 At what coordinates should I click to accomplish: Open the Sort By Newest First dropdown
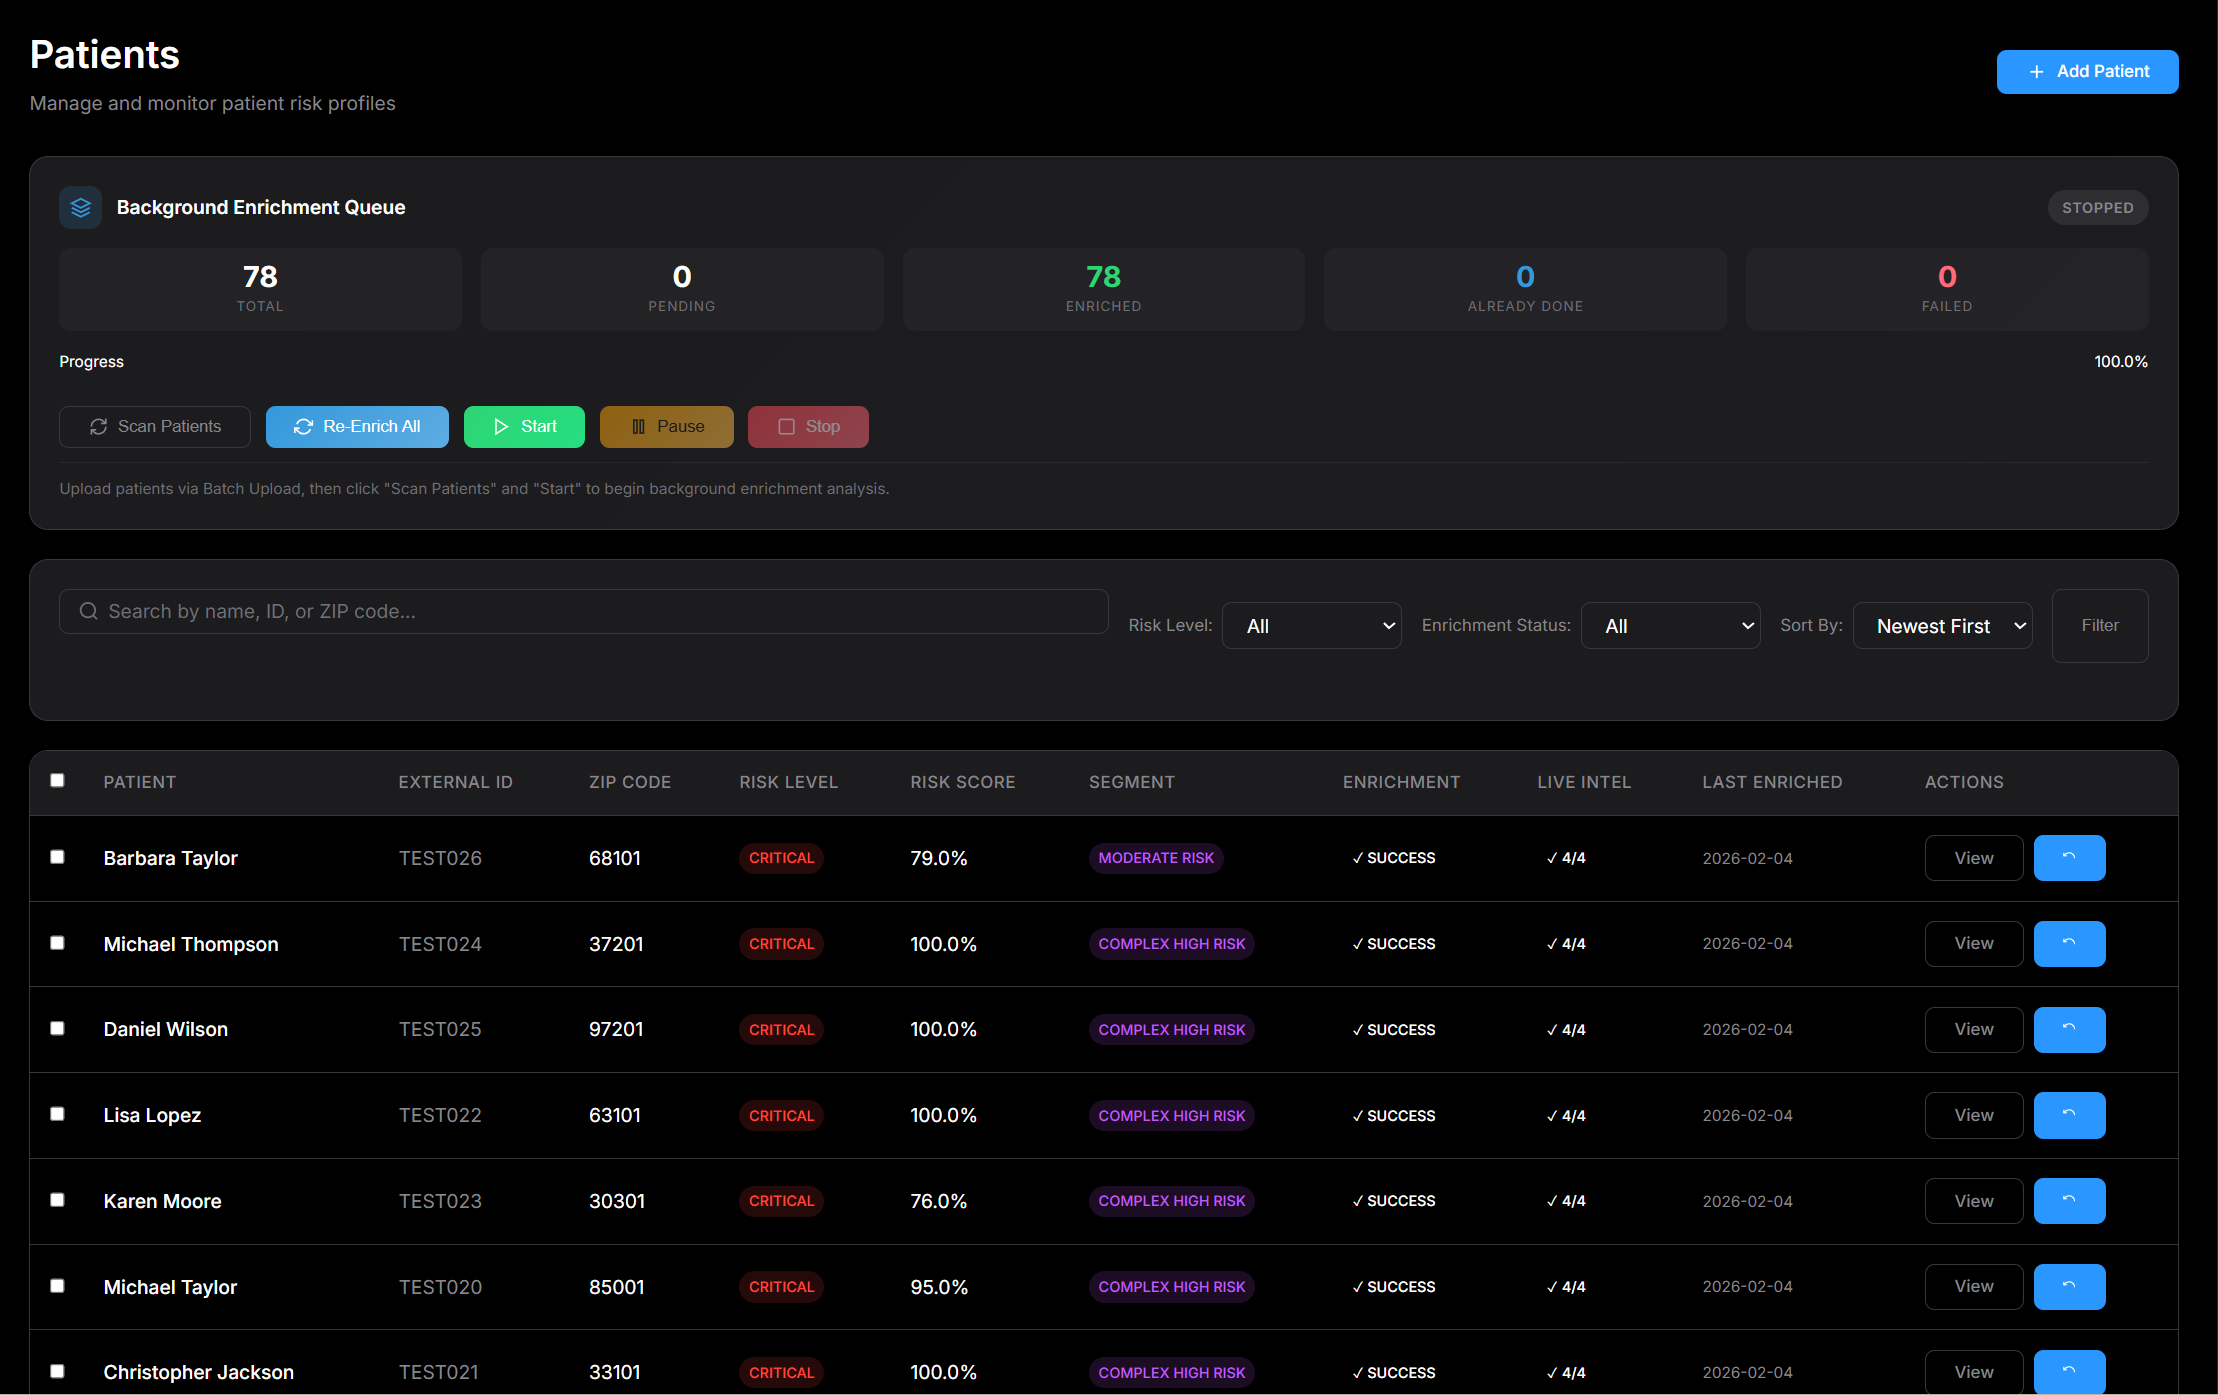pos(1942,626)
